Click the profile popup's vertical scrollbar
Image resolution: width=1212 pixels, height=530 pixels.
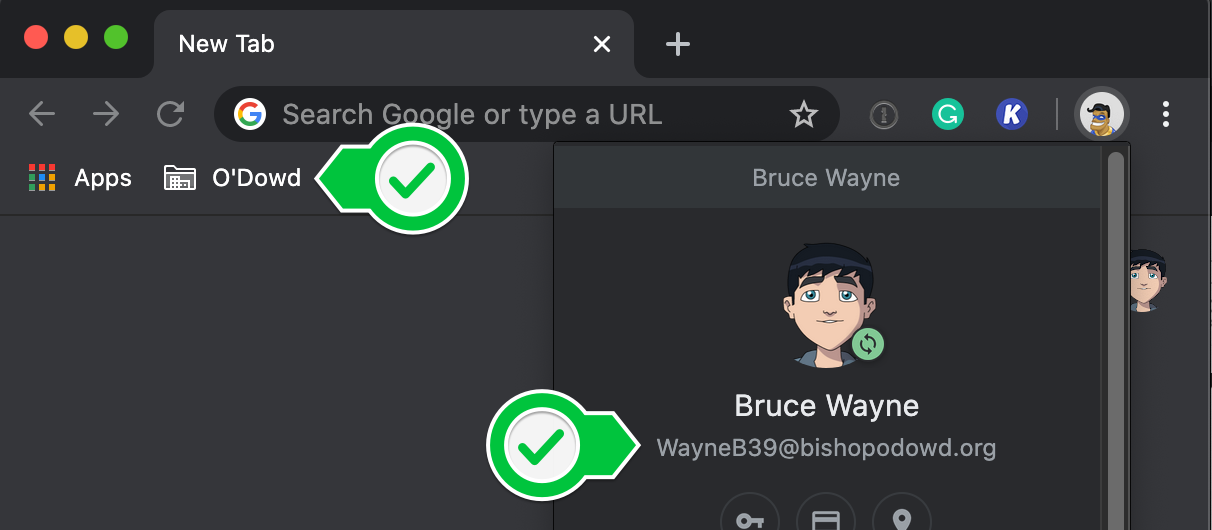click(1115, 330)
